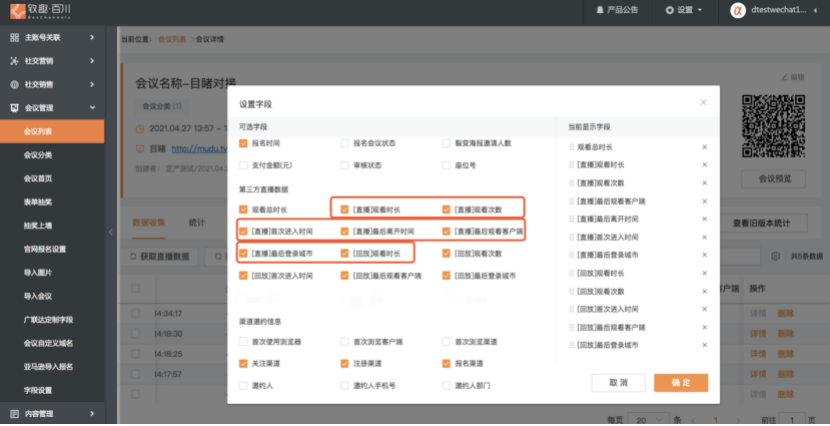
Task: Open 会议列表 in the sidebar
Action: click(x=52, y=131)
